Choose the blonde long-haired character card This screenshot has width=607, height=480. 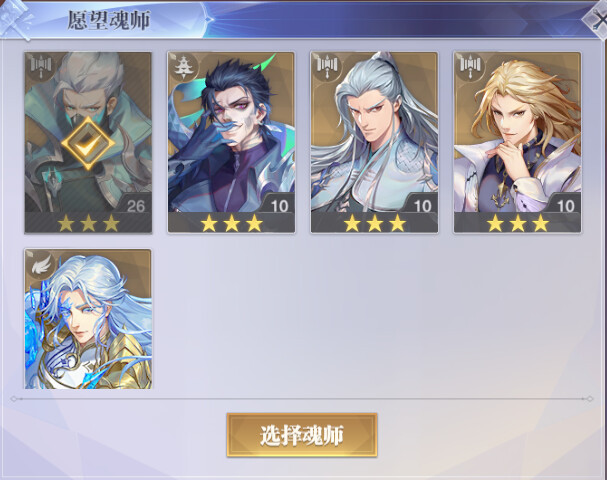coord(518,142)
